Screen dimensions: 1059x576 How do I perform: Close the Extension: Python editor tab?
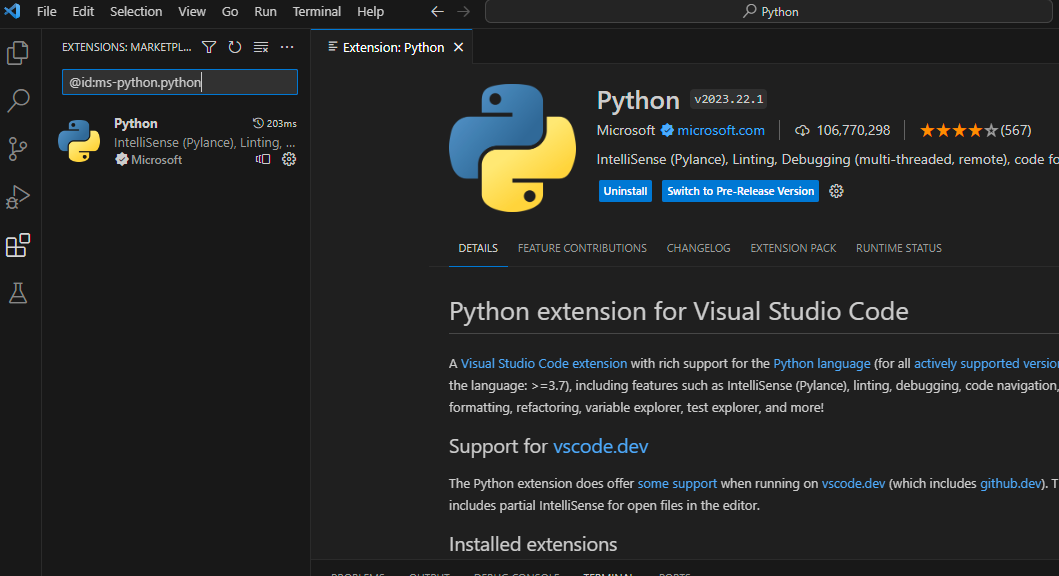click(459, 47)
